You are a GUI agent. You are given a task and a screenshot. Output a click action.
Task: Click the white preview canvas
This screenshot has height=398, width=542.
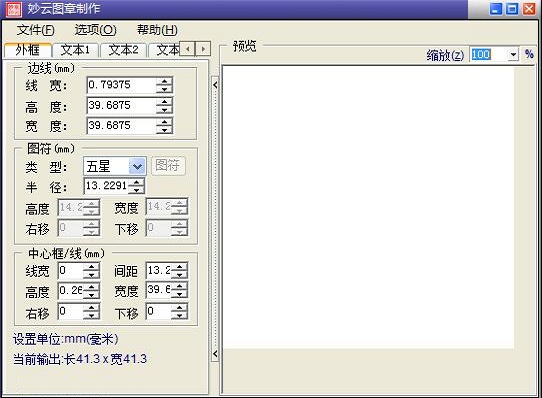(368, 207)
